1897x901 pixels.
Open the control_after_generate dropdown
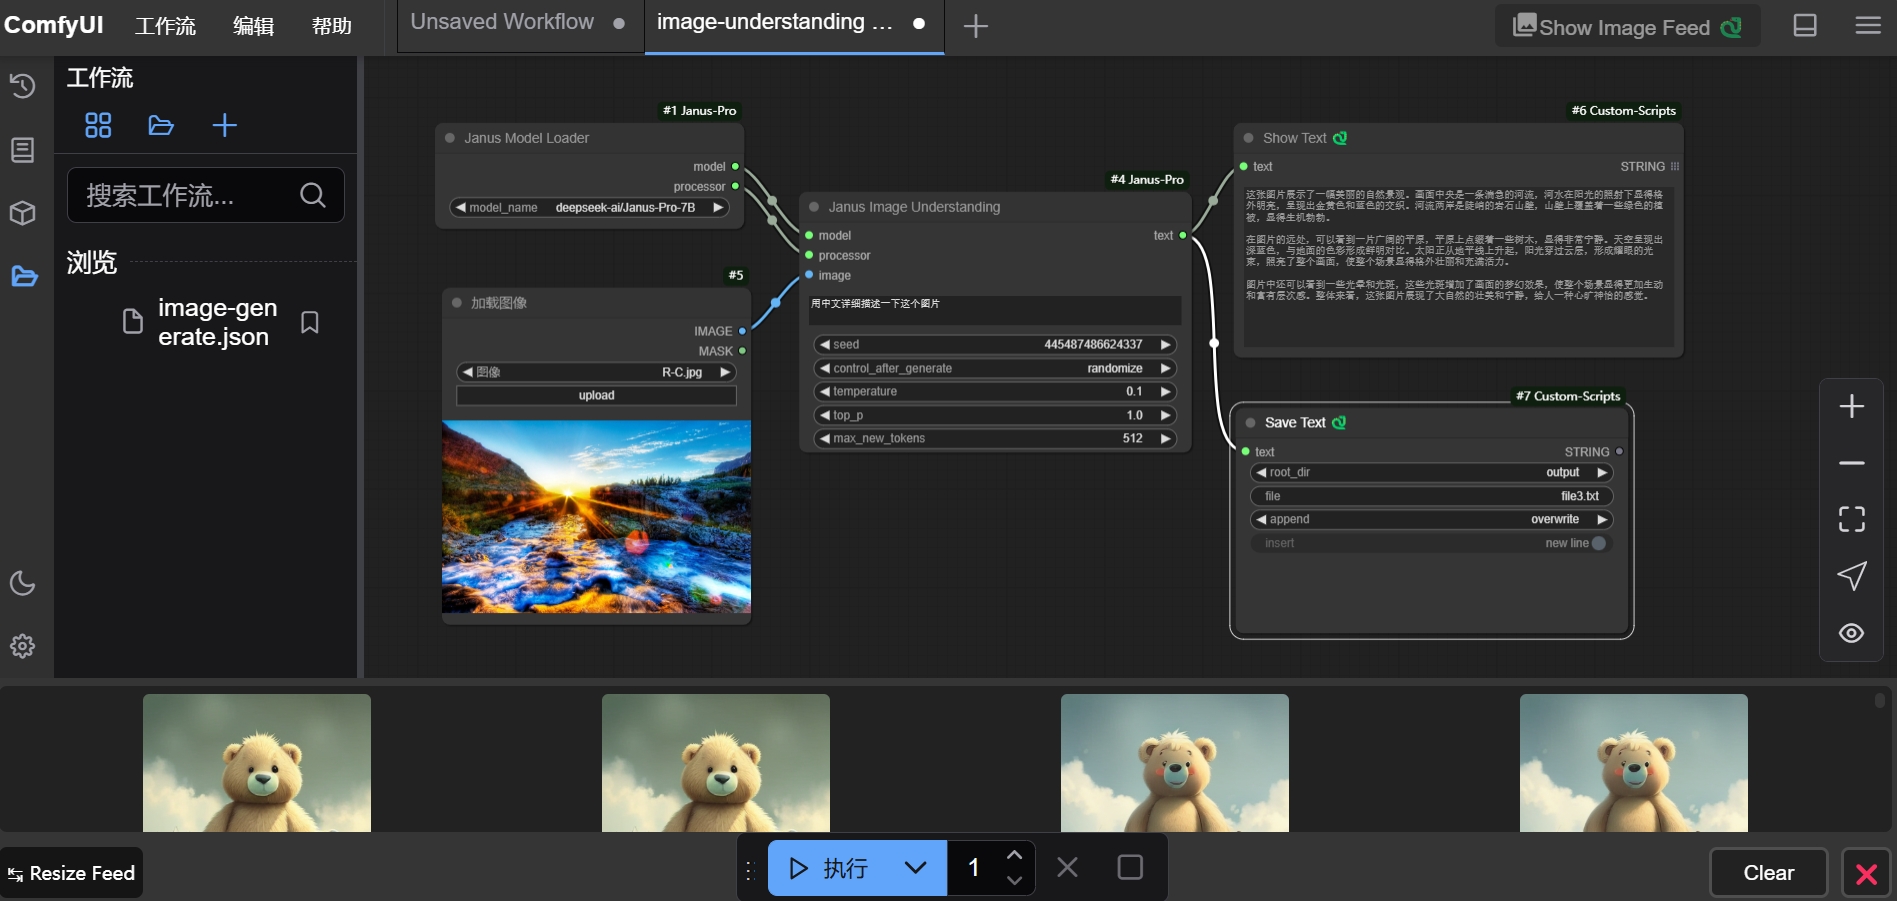pyautogui.click(x=994, y=368)
